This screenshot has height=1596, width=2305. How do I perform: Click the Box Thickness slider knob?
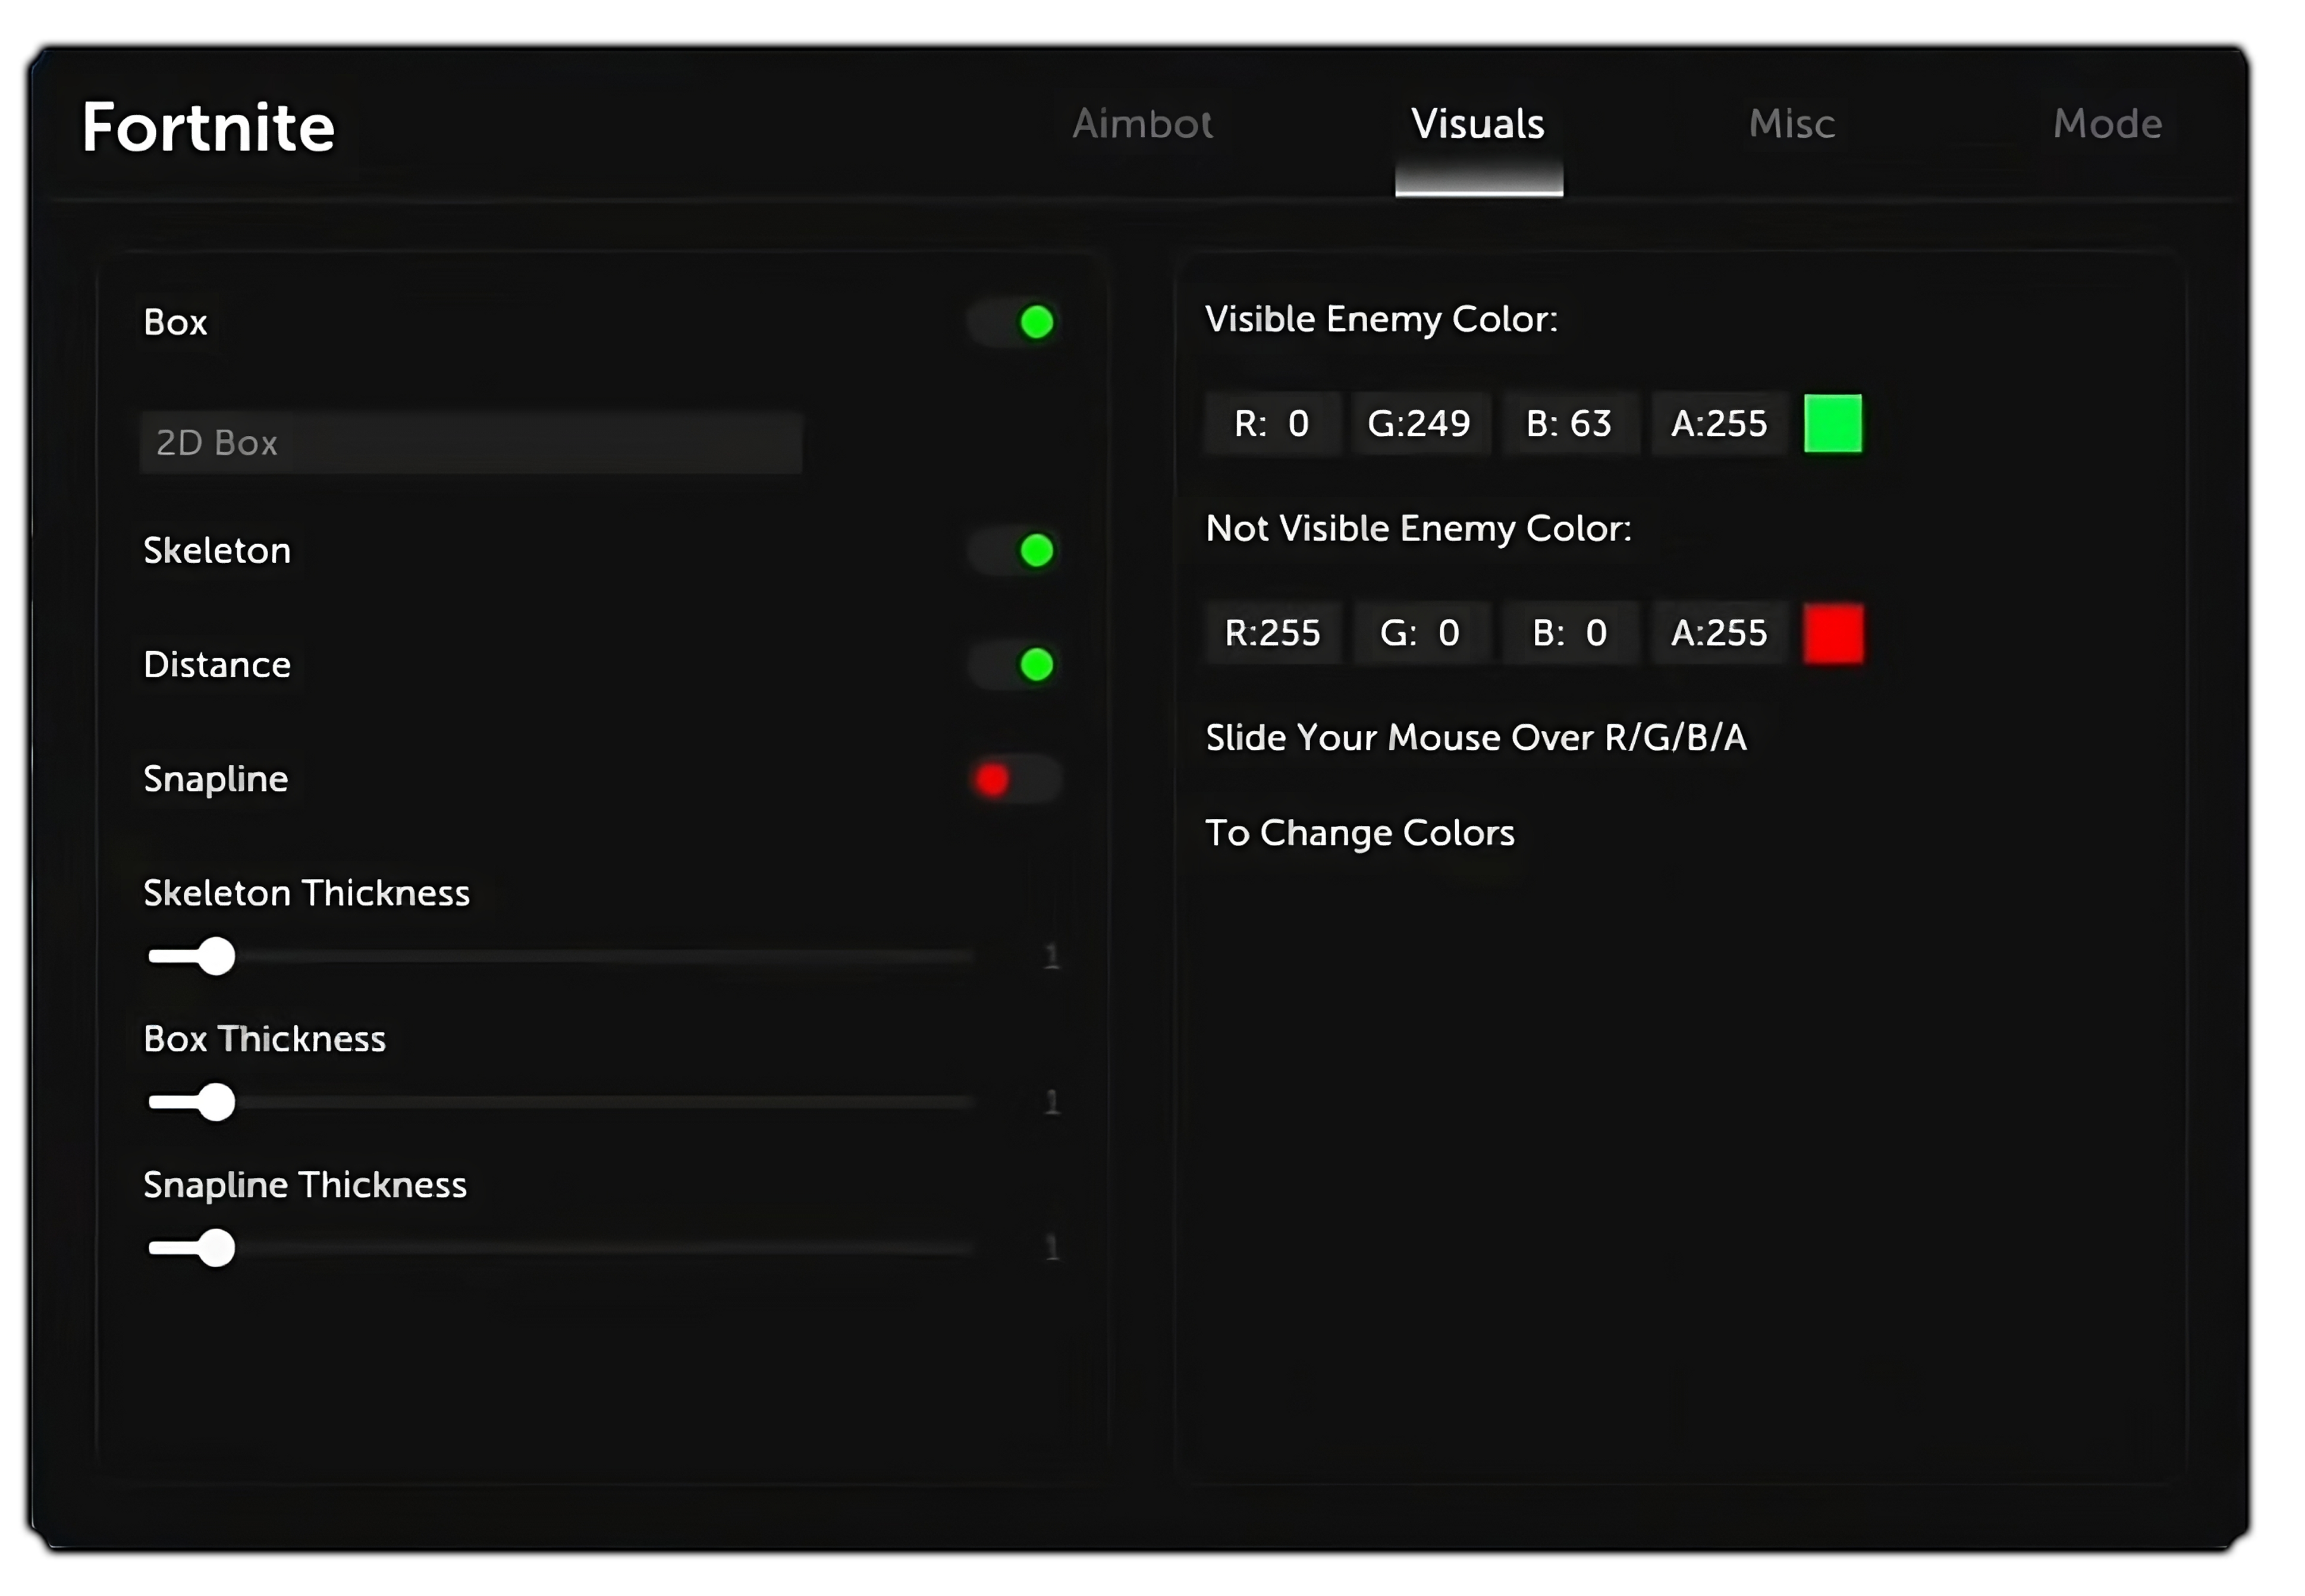[216, 1102]
